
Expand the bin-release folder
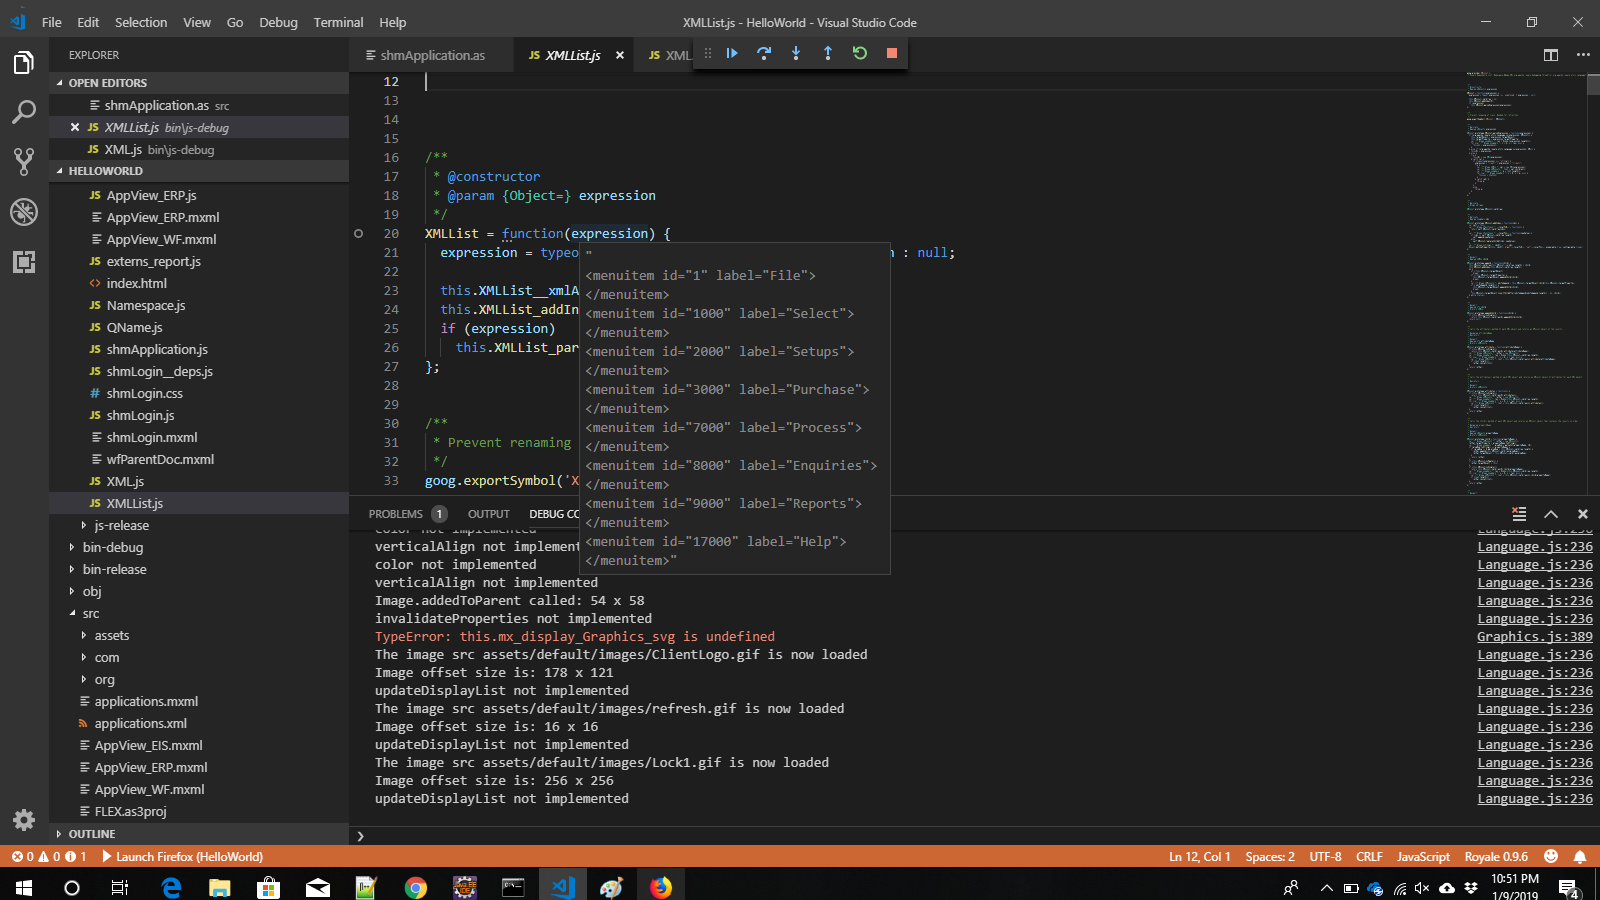point(113,569)
